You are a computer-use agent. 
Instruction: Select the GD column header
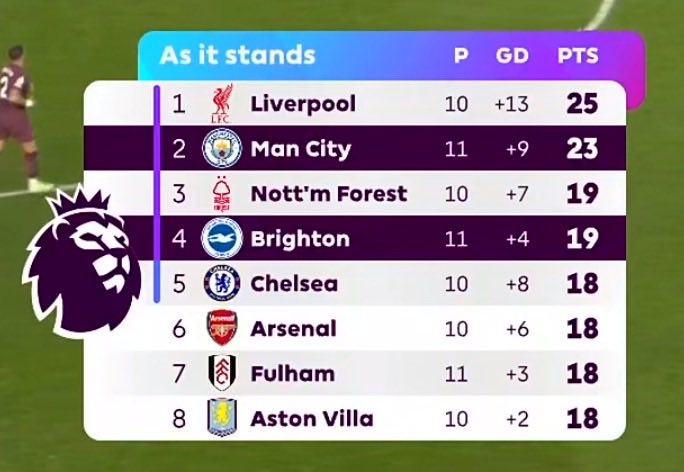(x=512, y=56)
